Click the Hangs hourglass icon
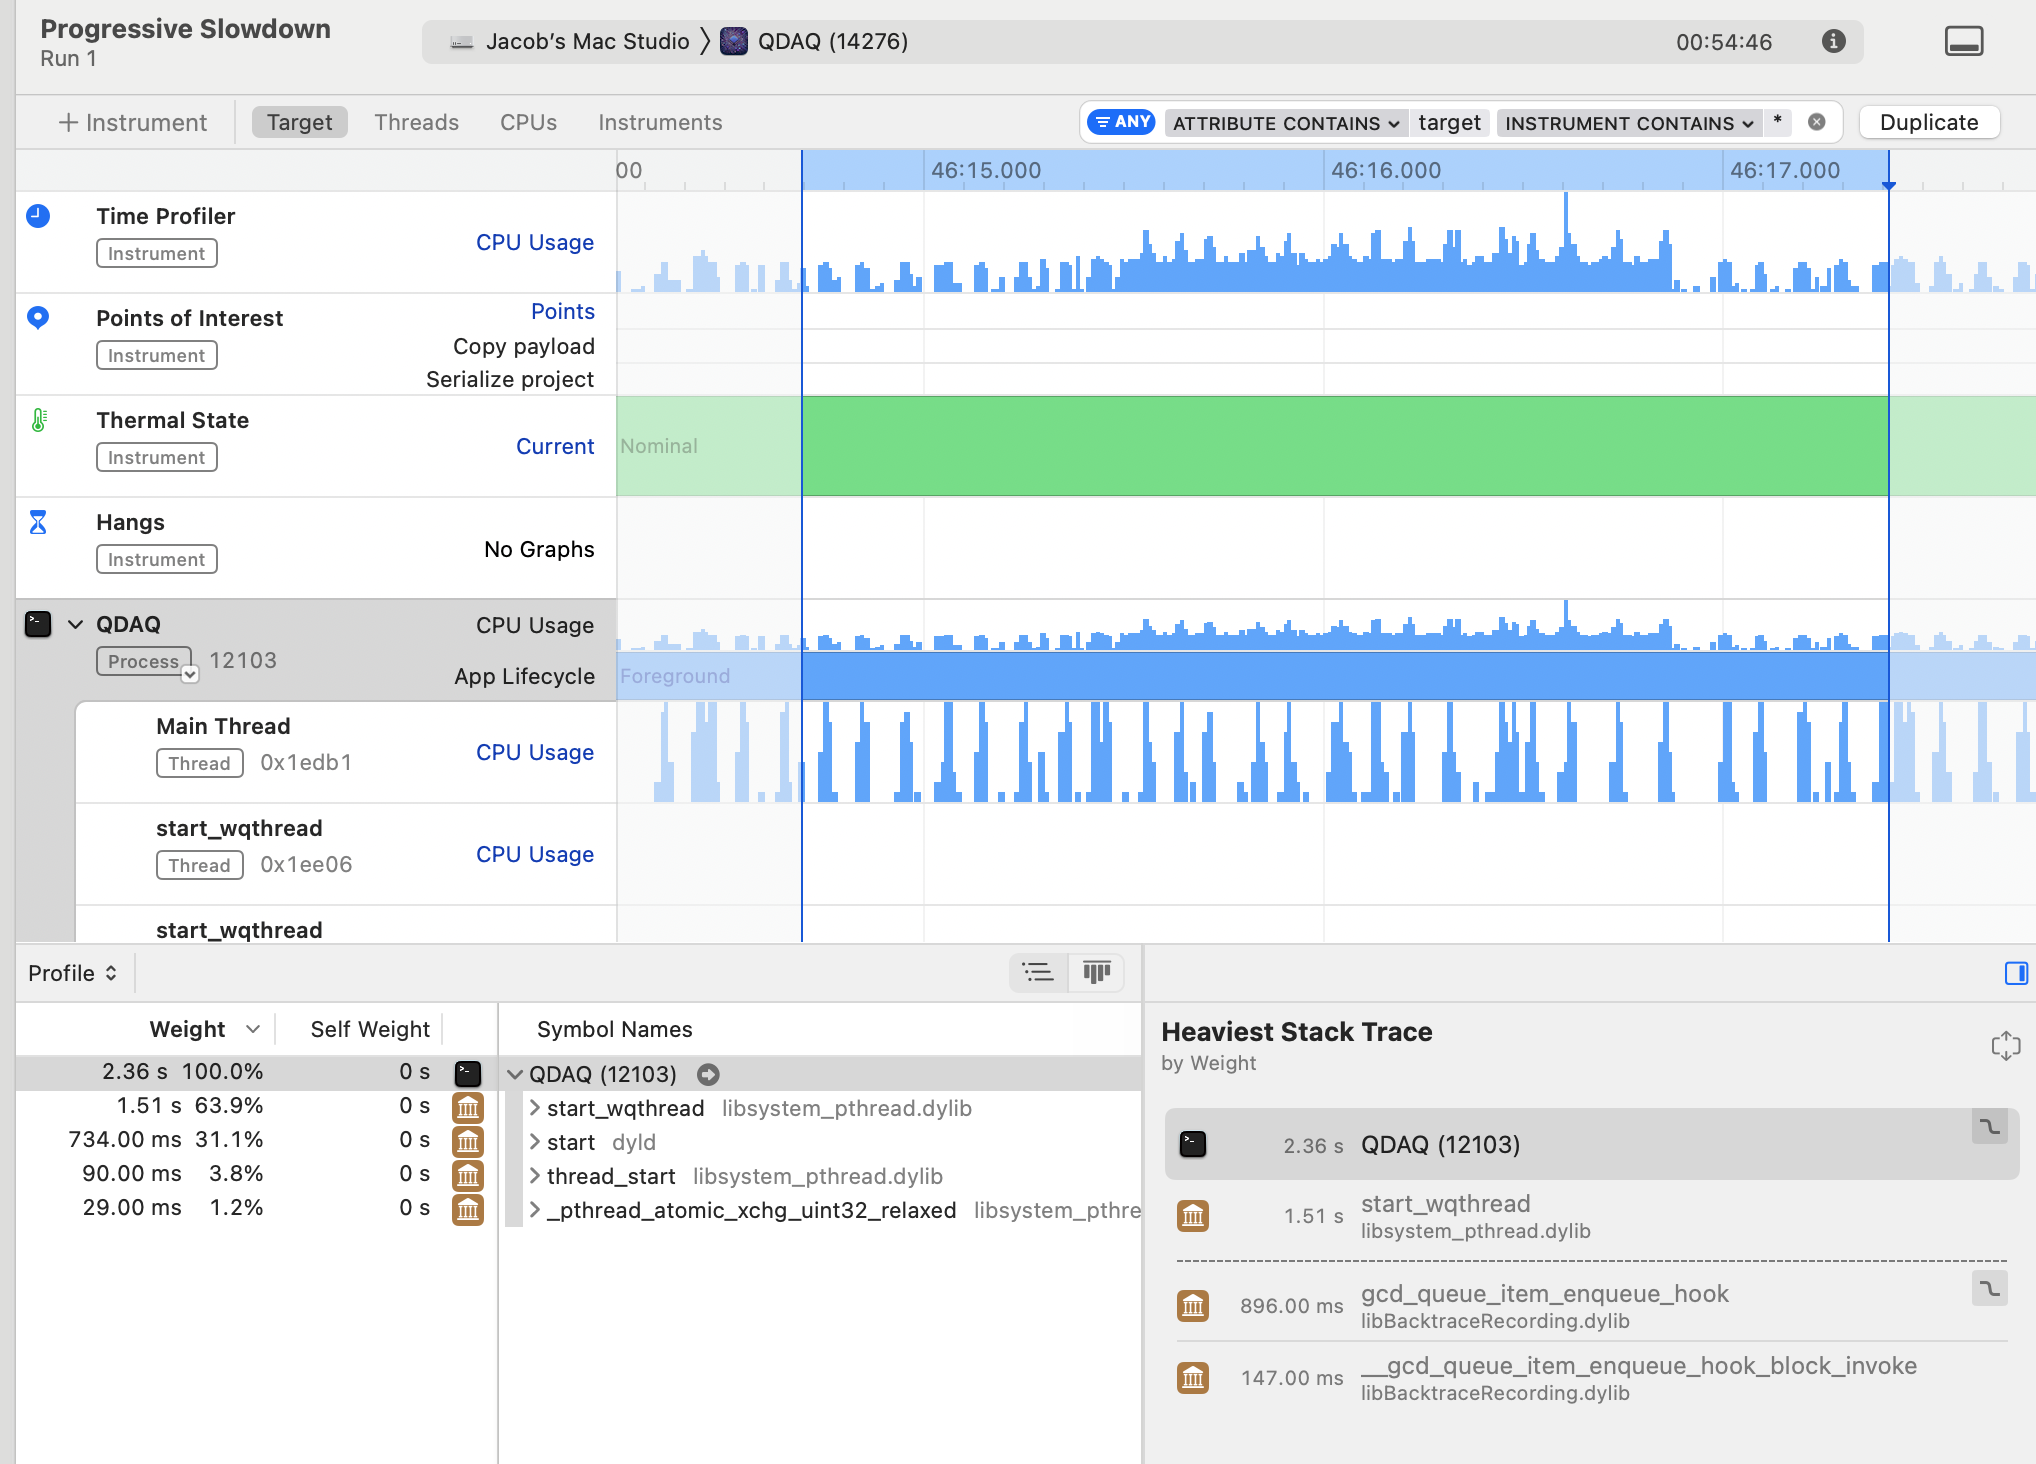The width and height of the screenshot is (2036, 1464). [38, 522]
